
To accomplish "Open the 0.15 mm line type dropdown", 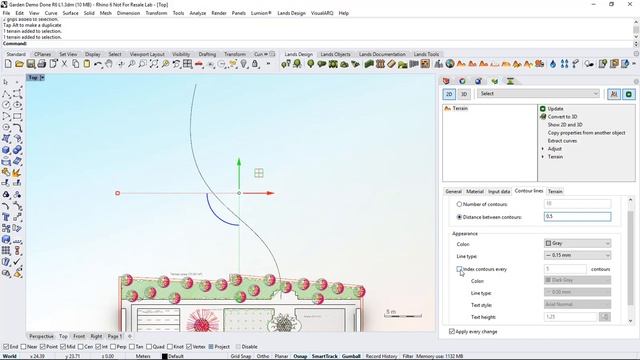I will tap(578, 256).
